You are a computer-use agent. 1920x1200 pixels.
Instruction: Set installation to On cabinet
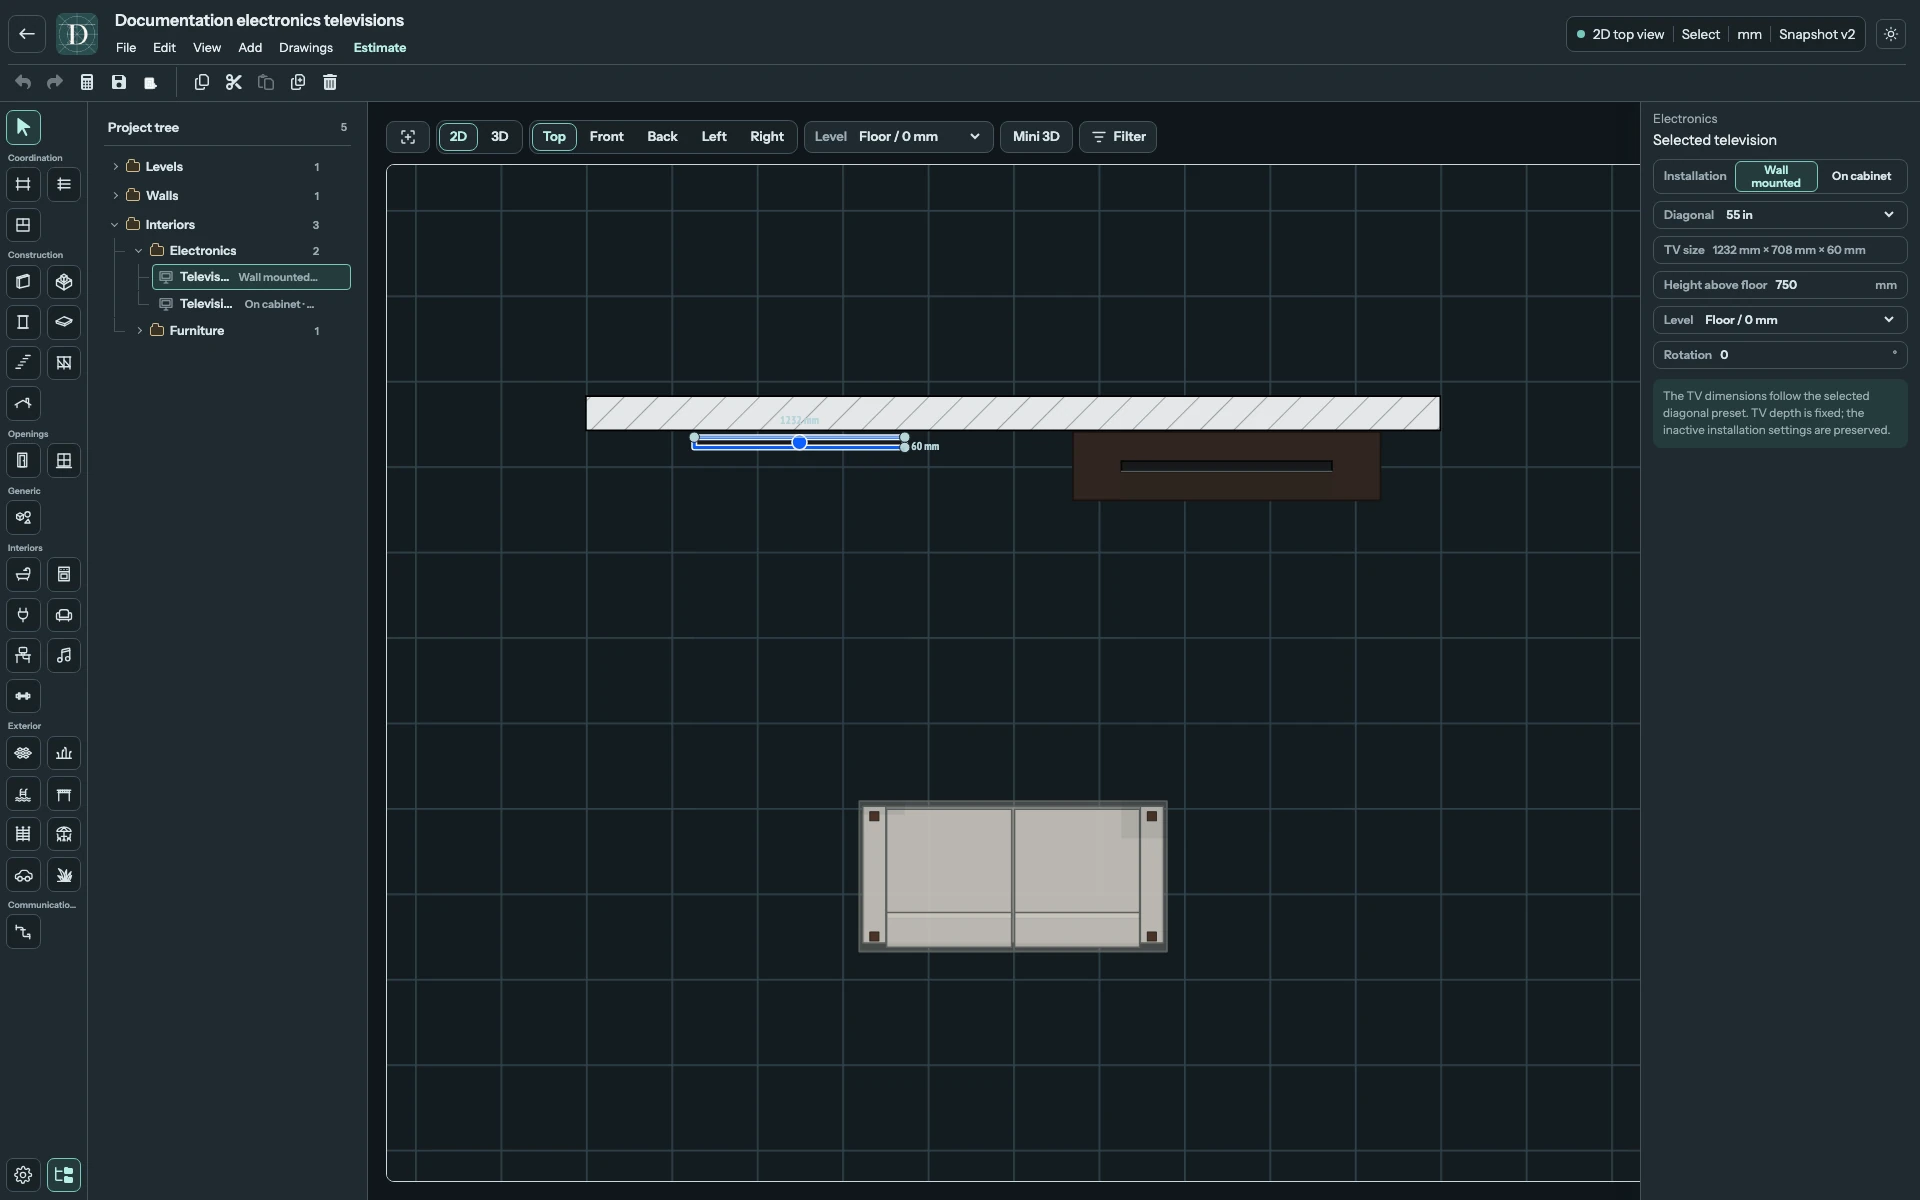coord(1861,176)
